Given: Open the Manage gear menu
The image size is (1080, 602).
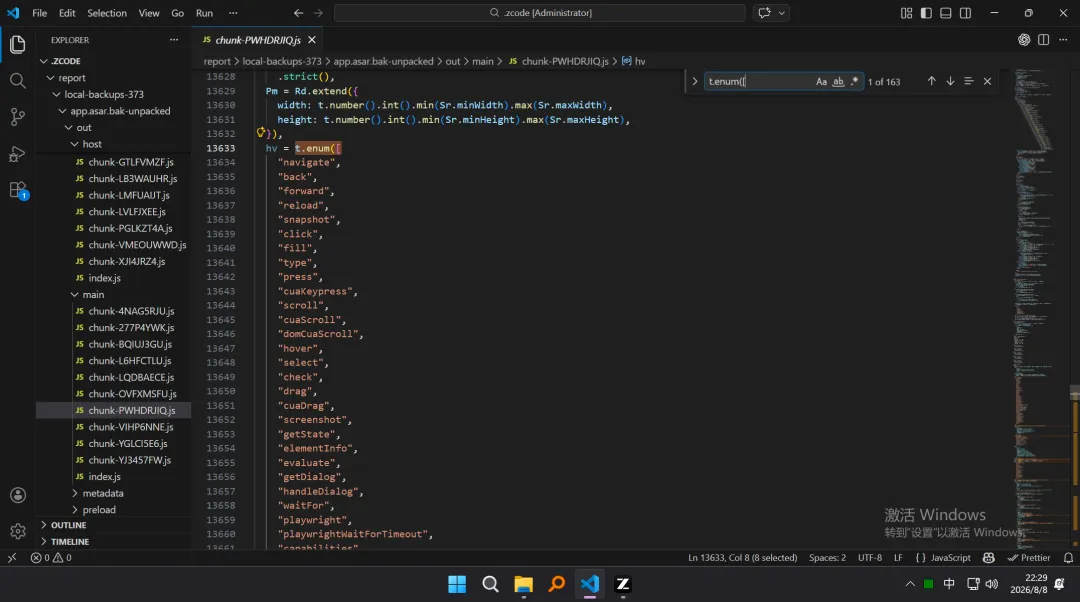Looking at the screenshot, I should click(x=18, y=531).
